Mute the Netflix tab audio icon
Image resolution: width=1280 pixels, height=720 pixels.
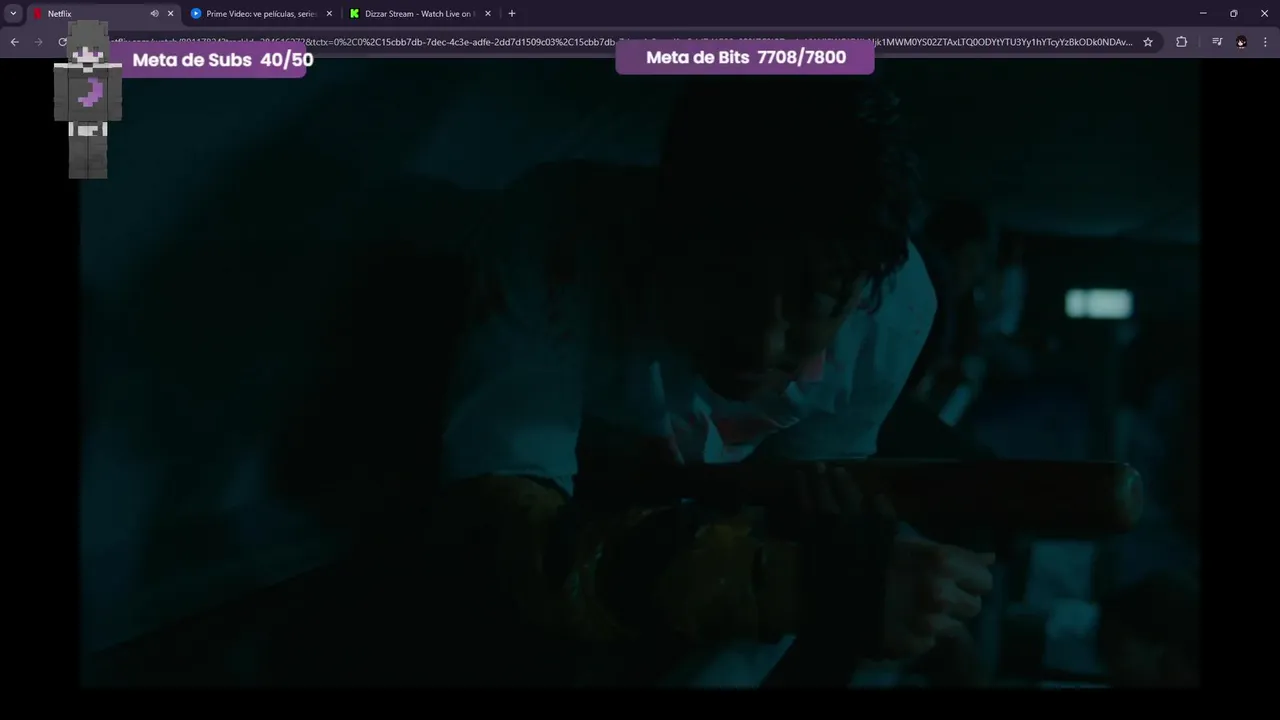tap(154, 14)
